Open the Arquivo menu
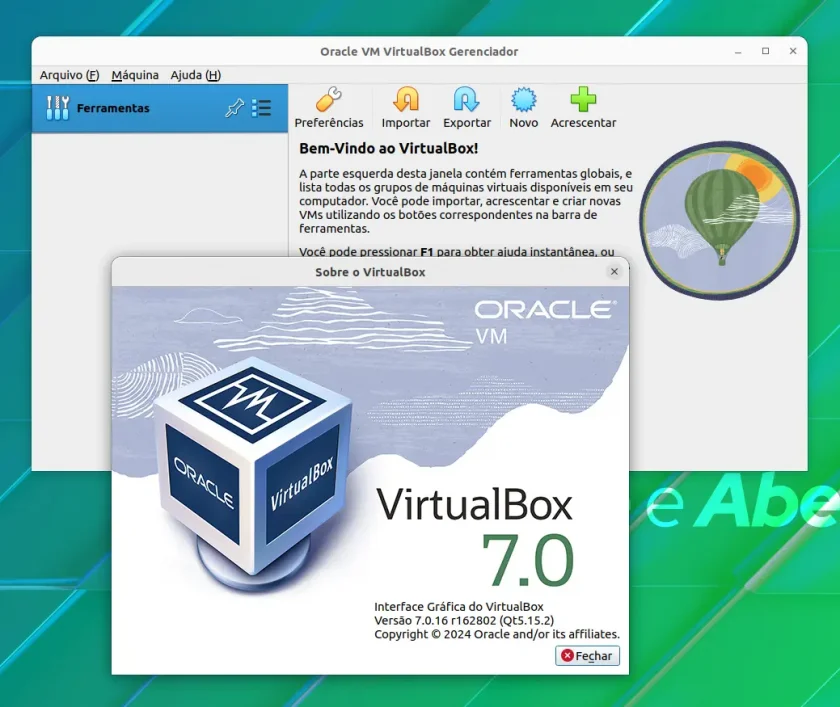Viewport: 840px width, 707px height. pos(70,75)
